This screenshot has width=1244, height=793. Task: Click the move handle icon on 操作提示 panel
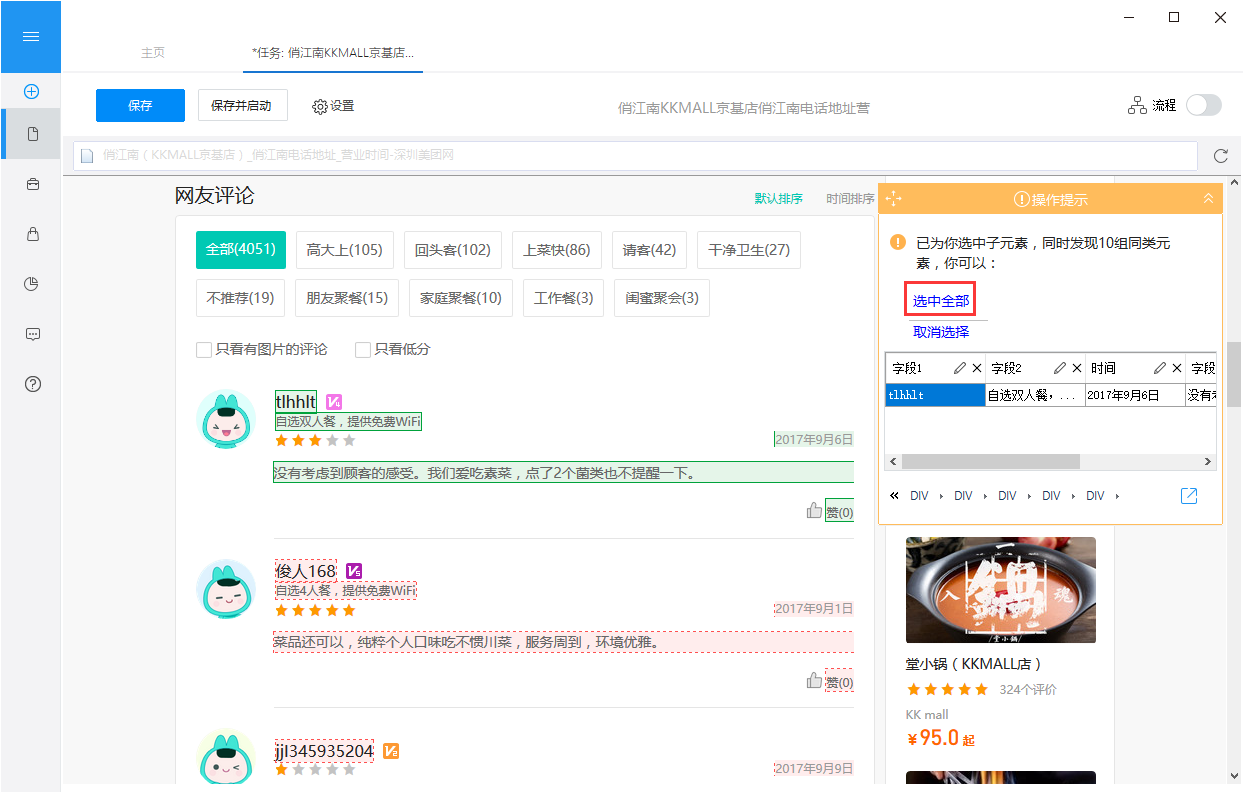[893, 199]
